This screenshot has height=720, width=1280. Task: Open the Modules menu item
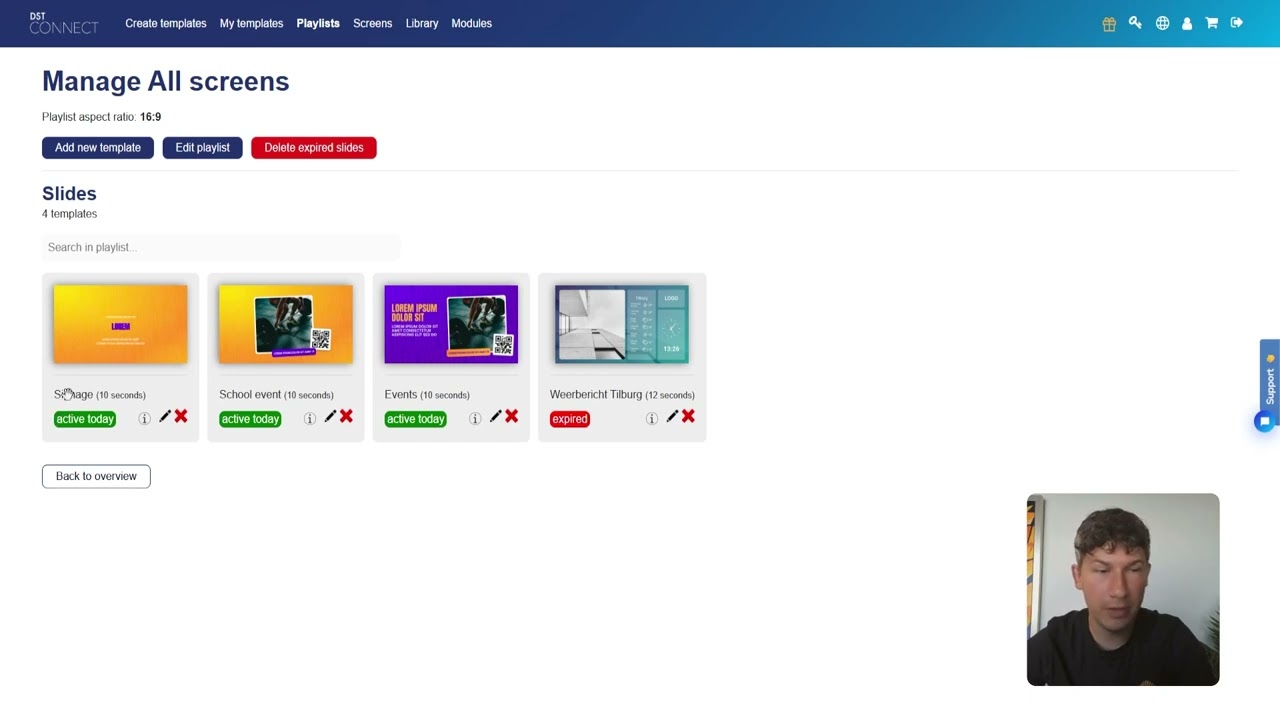click(x=471, y=23)
